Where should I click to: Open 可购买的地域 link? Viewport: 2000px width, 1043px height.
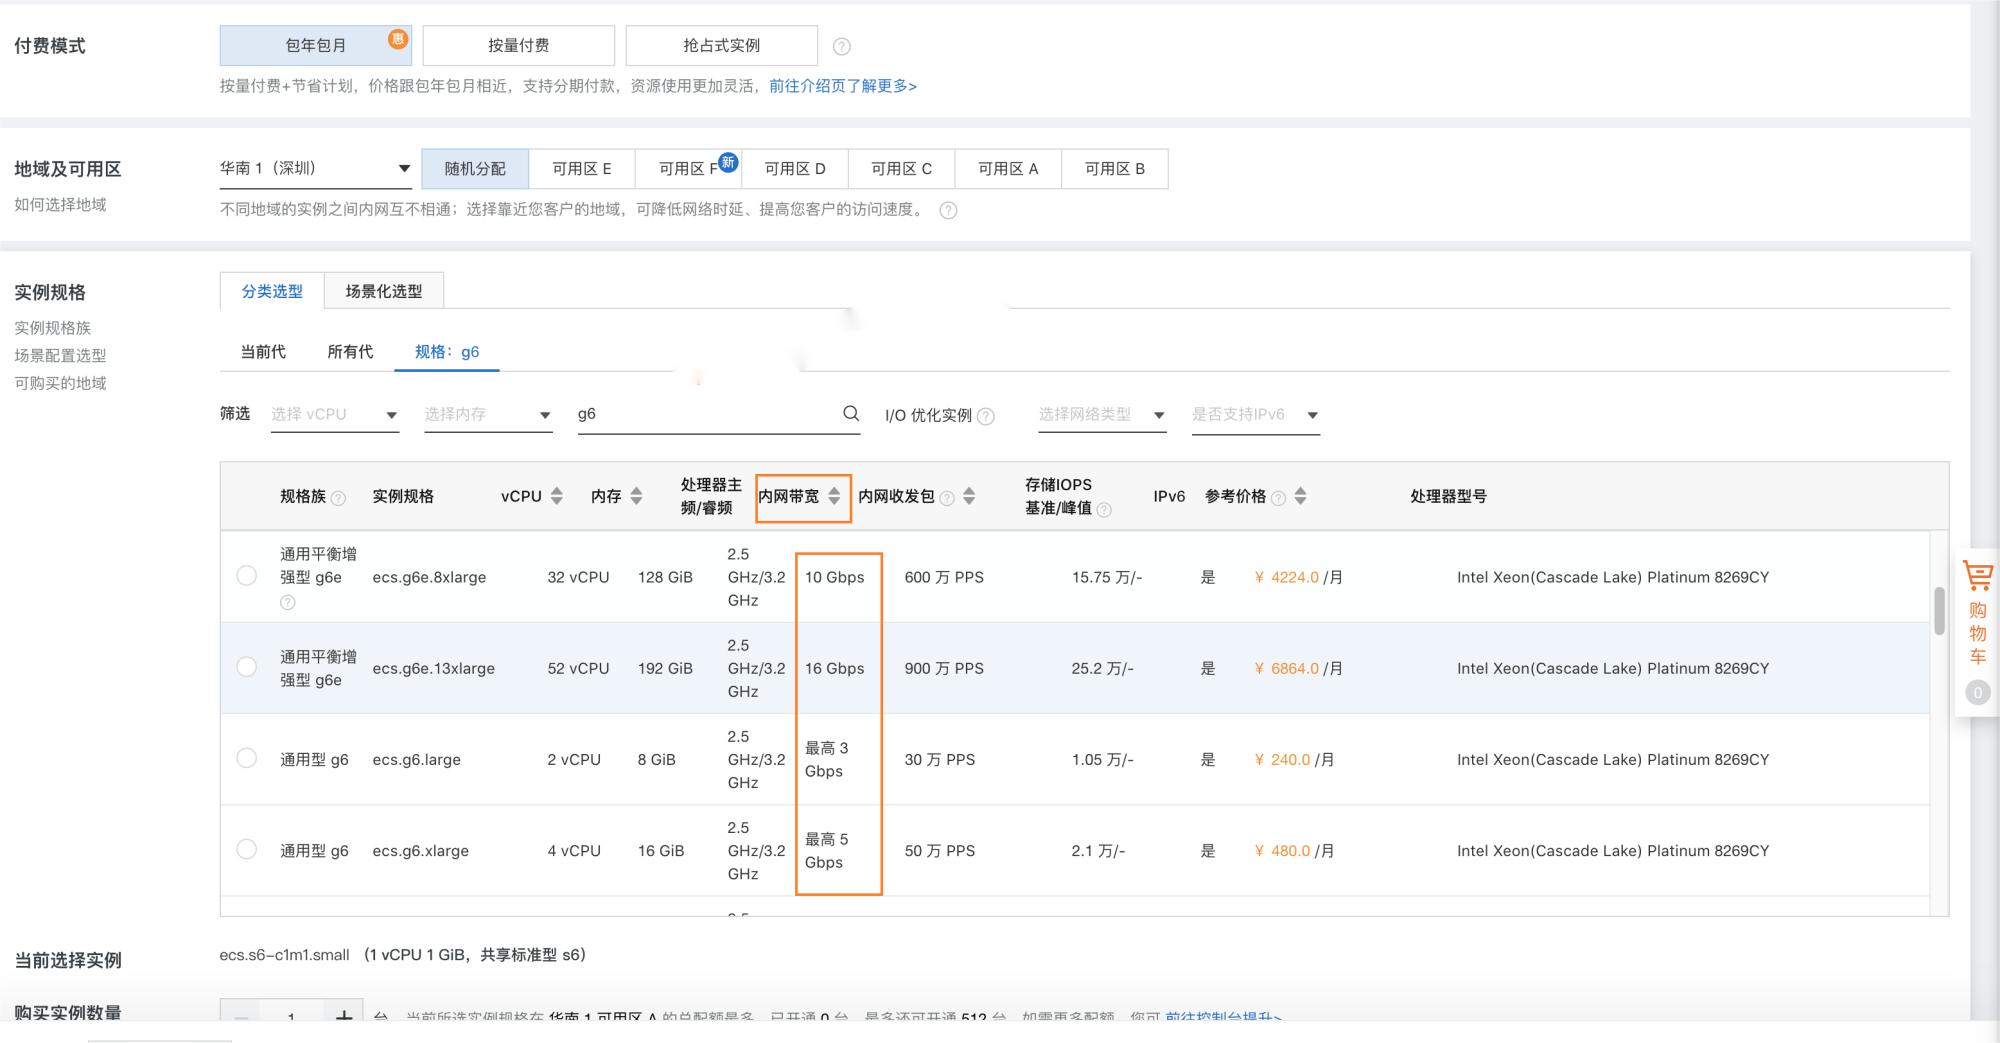pos(60,383)
